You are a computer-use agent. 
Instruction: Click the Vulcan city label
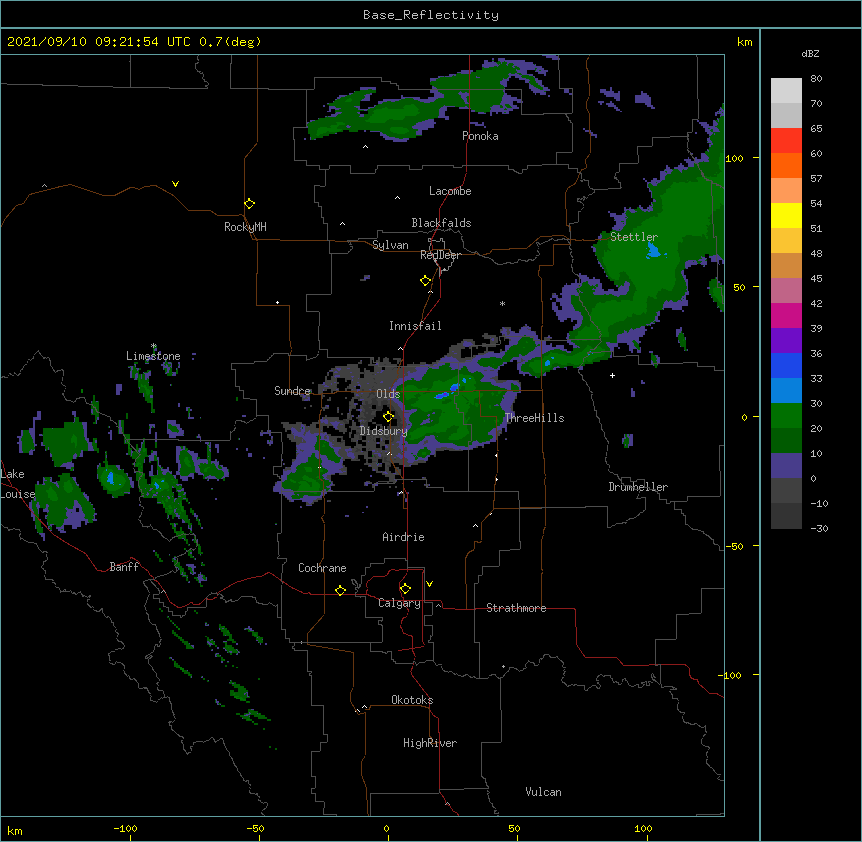(x=543, y=792)
